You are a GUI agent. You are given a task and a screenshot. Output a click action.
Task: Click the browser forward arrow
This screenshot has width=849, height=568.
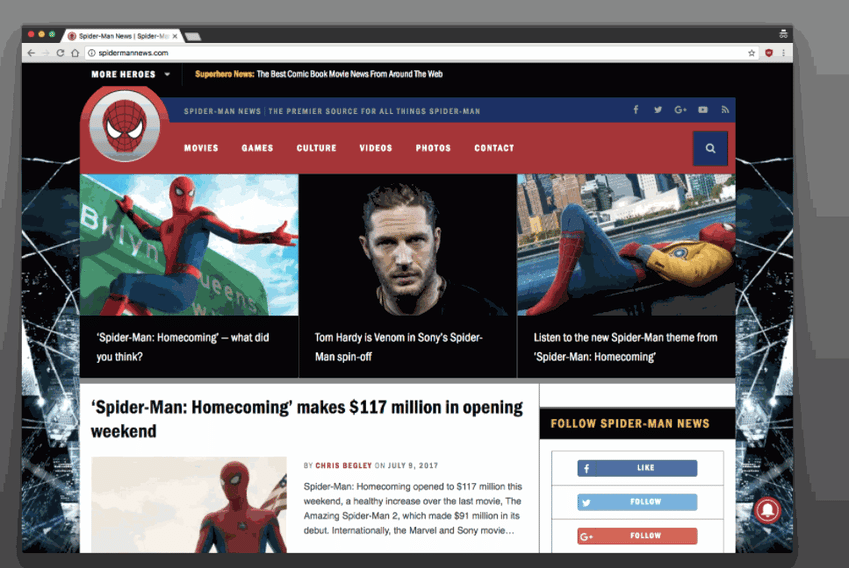point(45,53)
